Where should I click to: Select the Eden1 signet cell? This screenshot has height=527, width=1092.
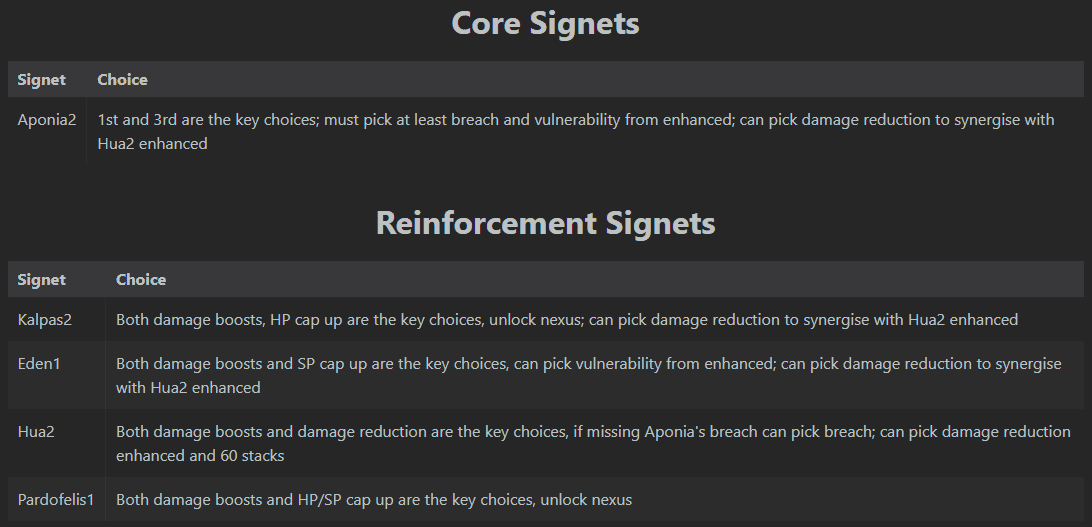(x=39, y=364)
